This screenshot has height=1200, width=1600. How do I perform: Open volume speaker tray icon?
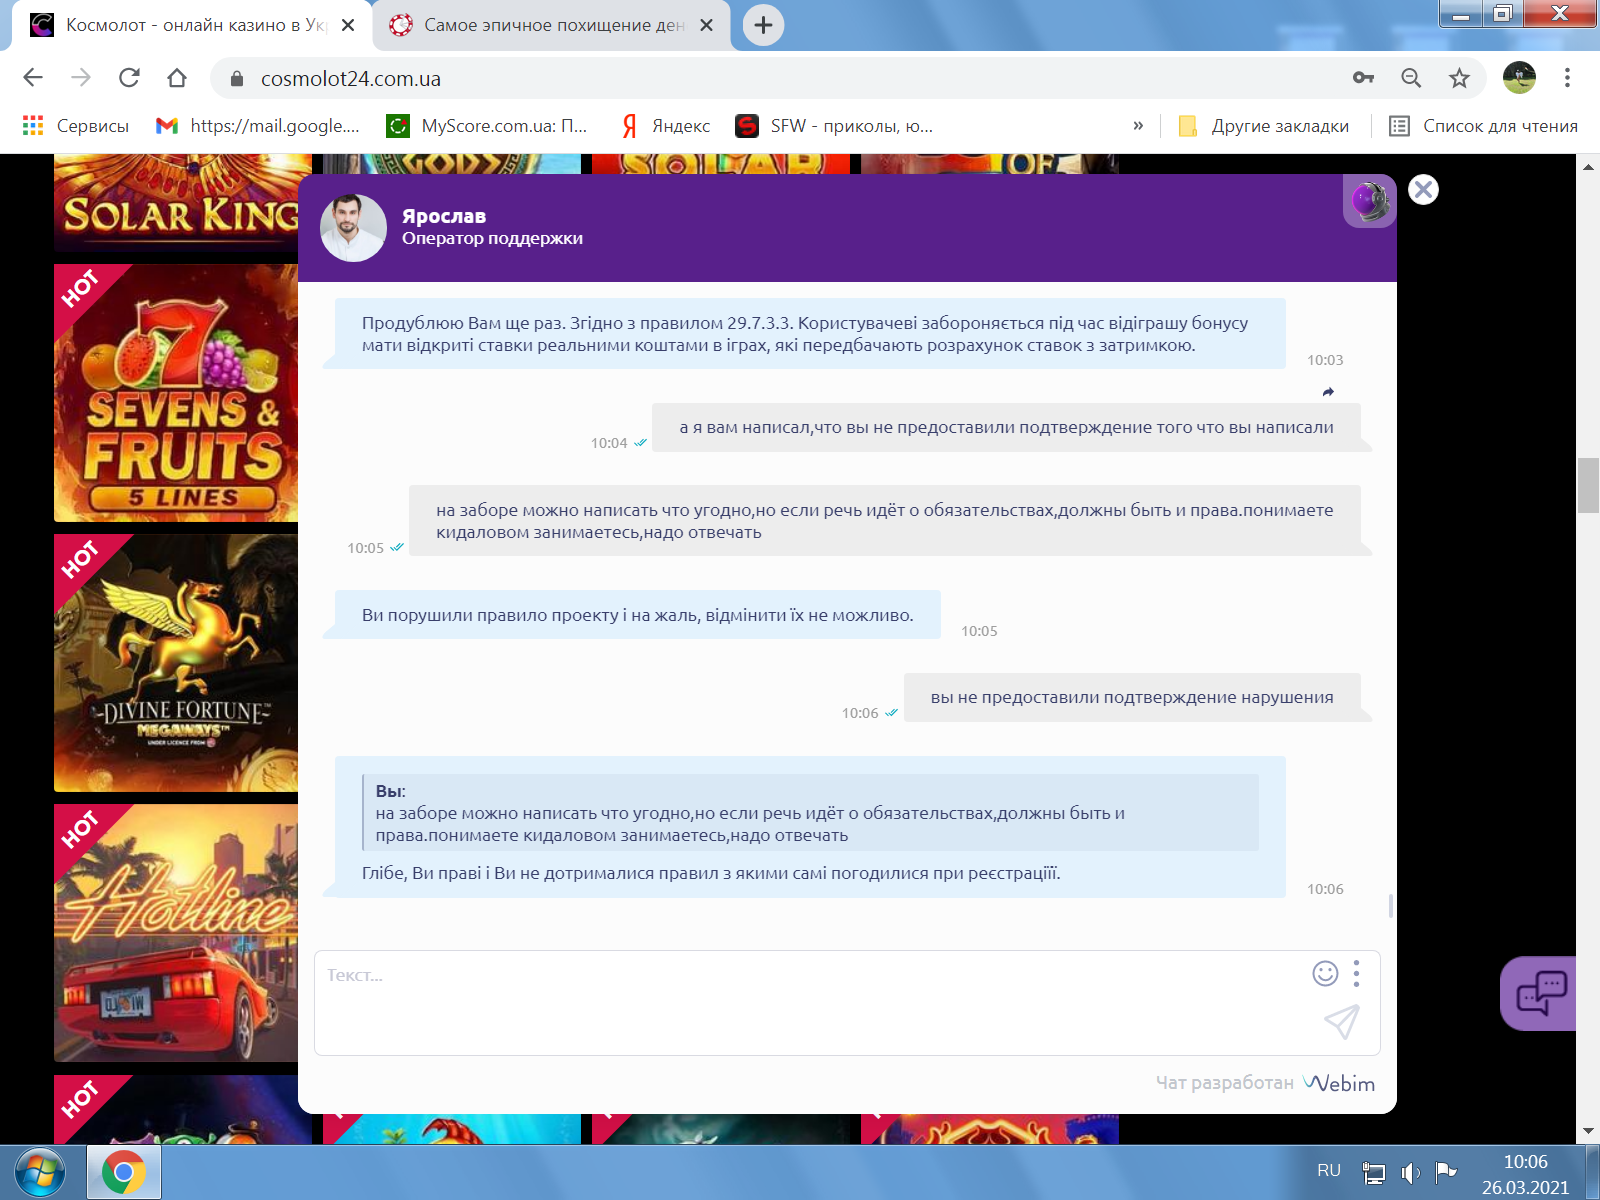pos(1410,1172)
